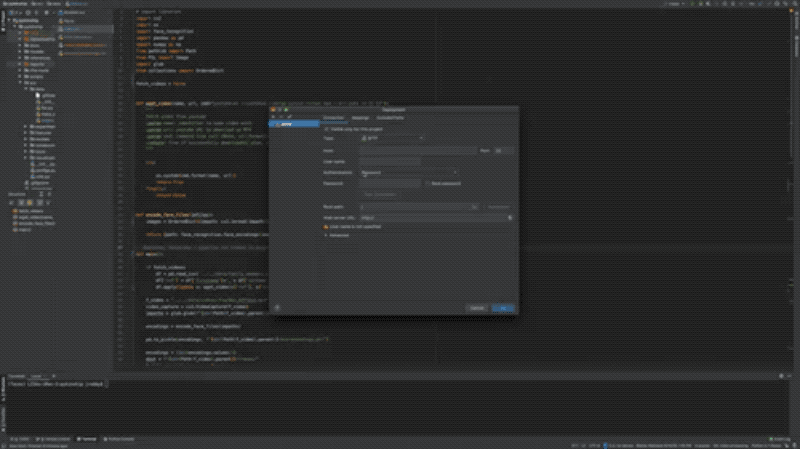Switch to the Connection tab
The width and height of the screenshot is (800, 449).
[334, 118]
